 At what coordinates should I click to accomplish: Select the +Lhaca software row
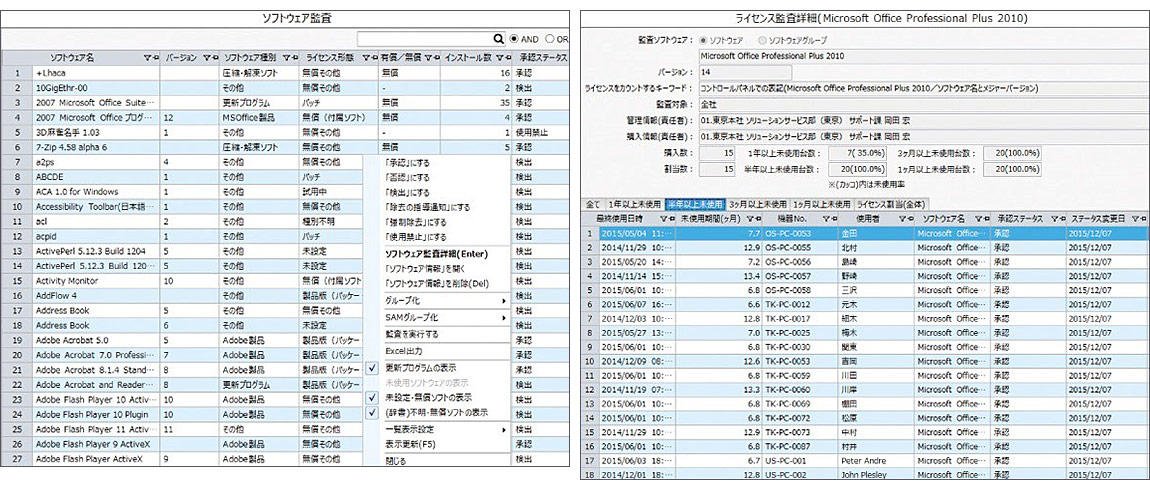(x=285, y=73)
